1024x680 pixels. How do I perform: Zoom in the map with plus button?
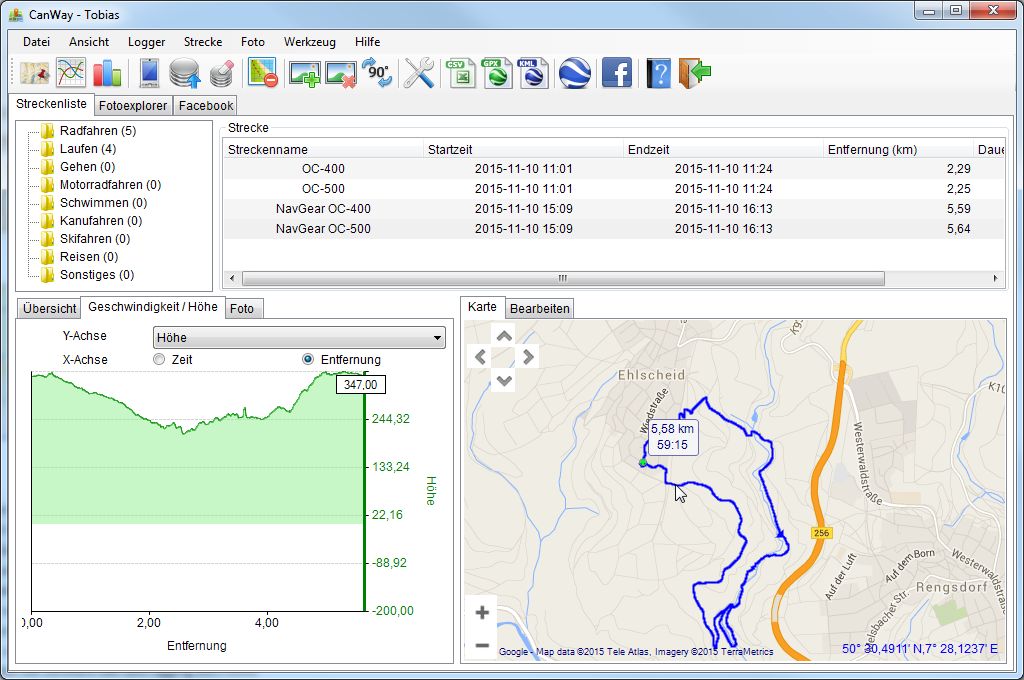(482, 612)
